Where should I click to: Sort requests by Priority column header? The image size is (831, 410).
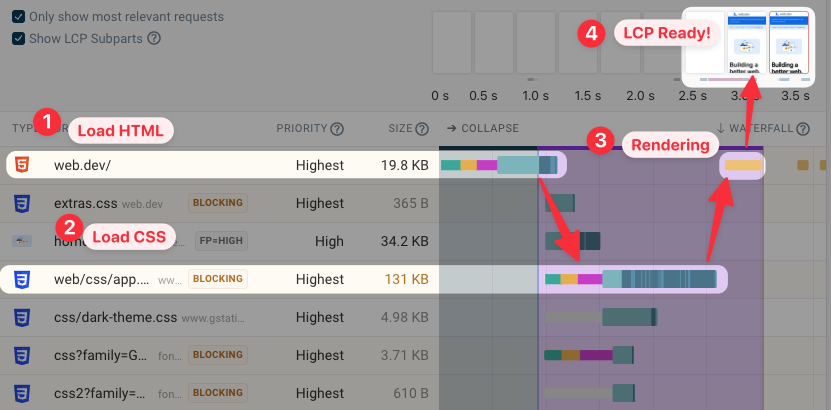click(302, 129)
